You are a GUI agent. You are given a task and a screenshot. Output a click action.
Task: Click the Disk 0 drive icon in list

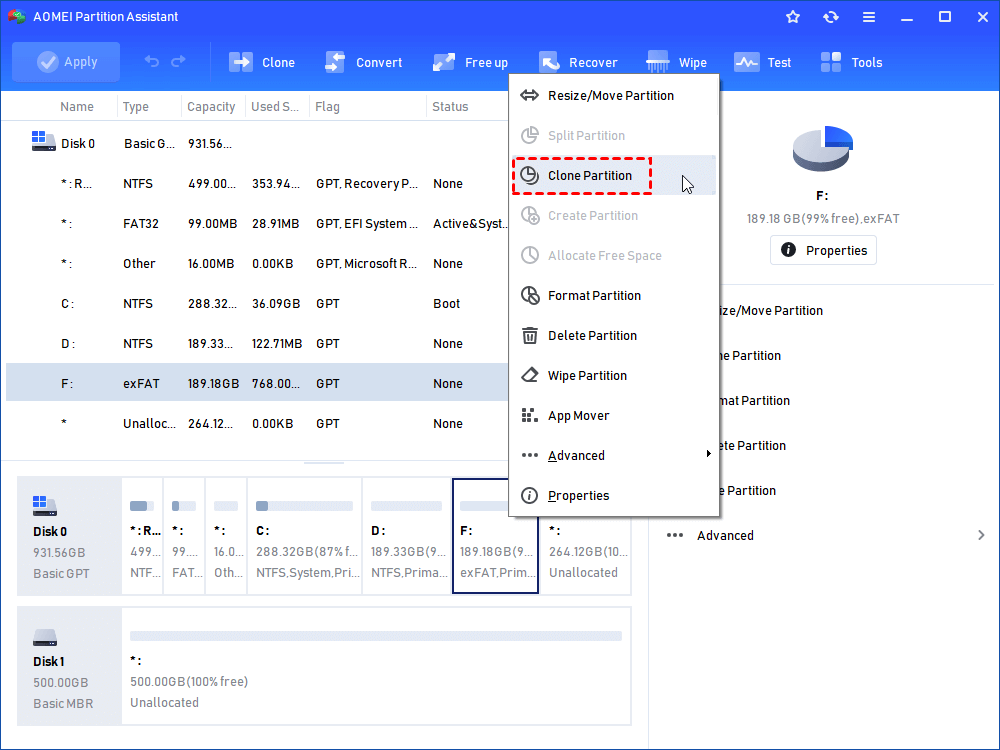[43, 141]
